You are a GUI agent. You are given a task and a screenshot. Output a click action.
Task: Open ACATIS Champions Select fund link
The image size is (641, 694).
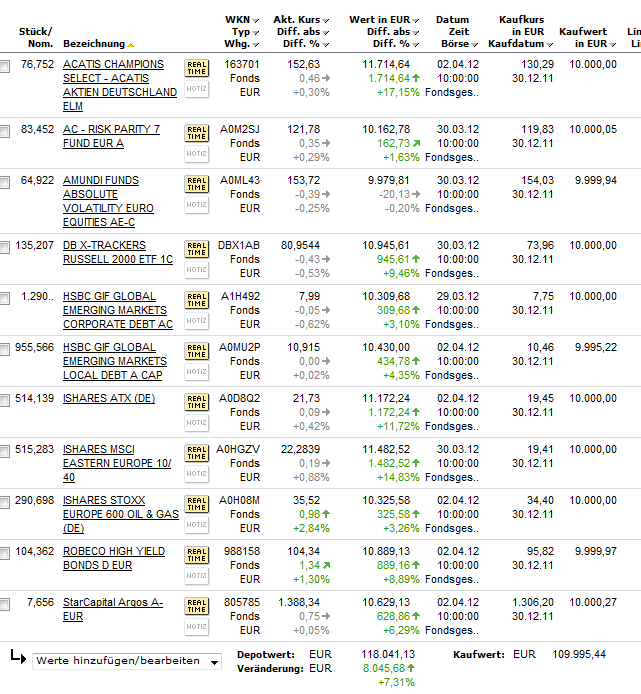point(120,85)
